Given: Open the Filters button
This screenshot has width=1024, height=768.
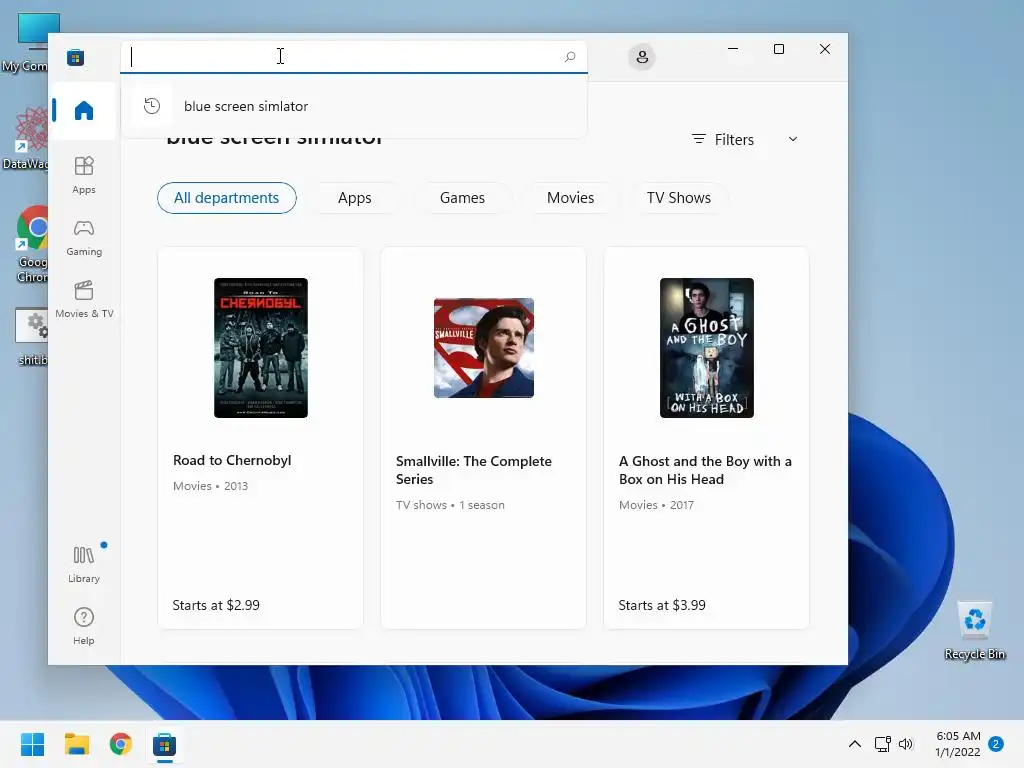Looking at the screenshot, I should point(723,139).
